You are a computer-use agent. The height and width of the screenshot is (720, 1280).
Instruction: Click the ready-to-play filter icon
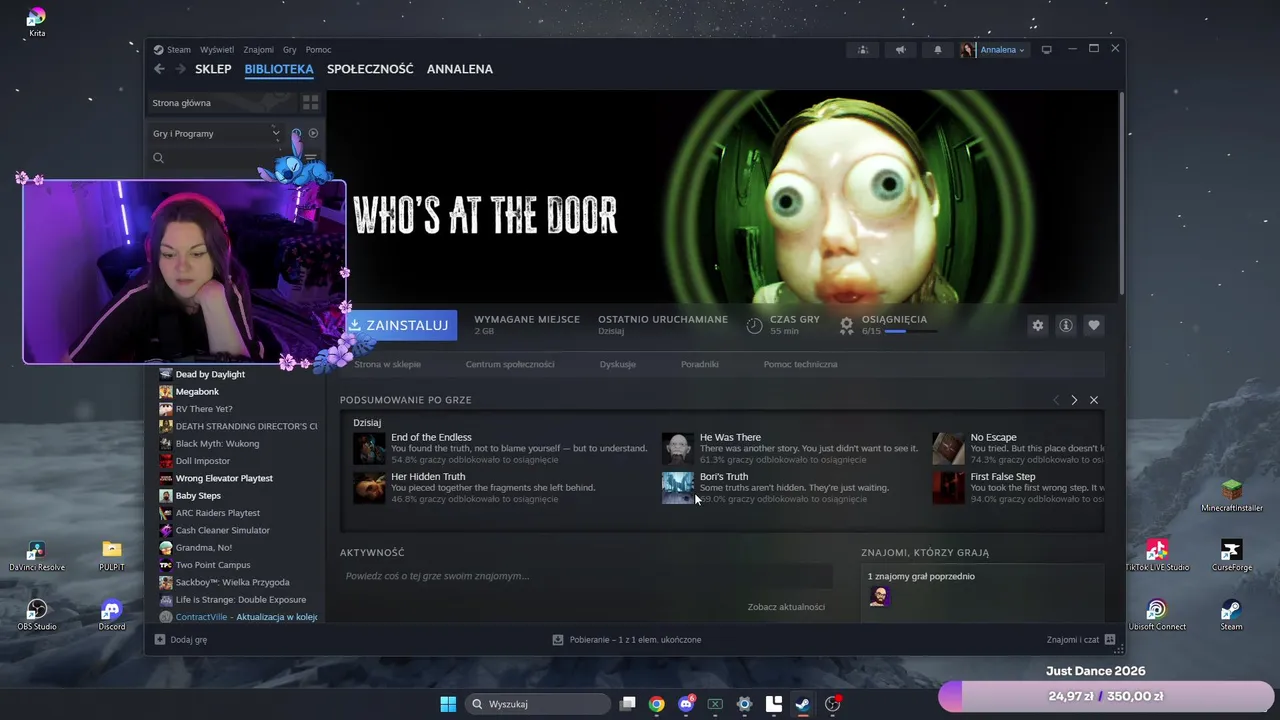point(313,133)
